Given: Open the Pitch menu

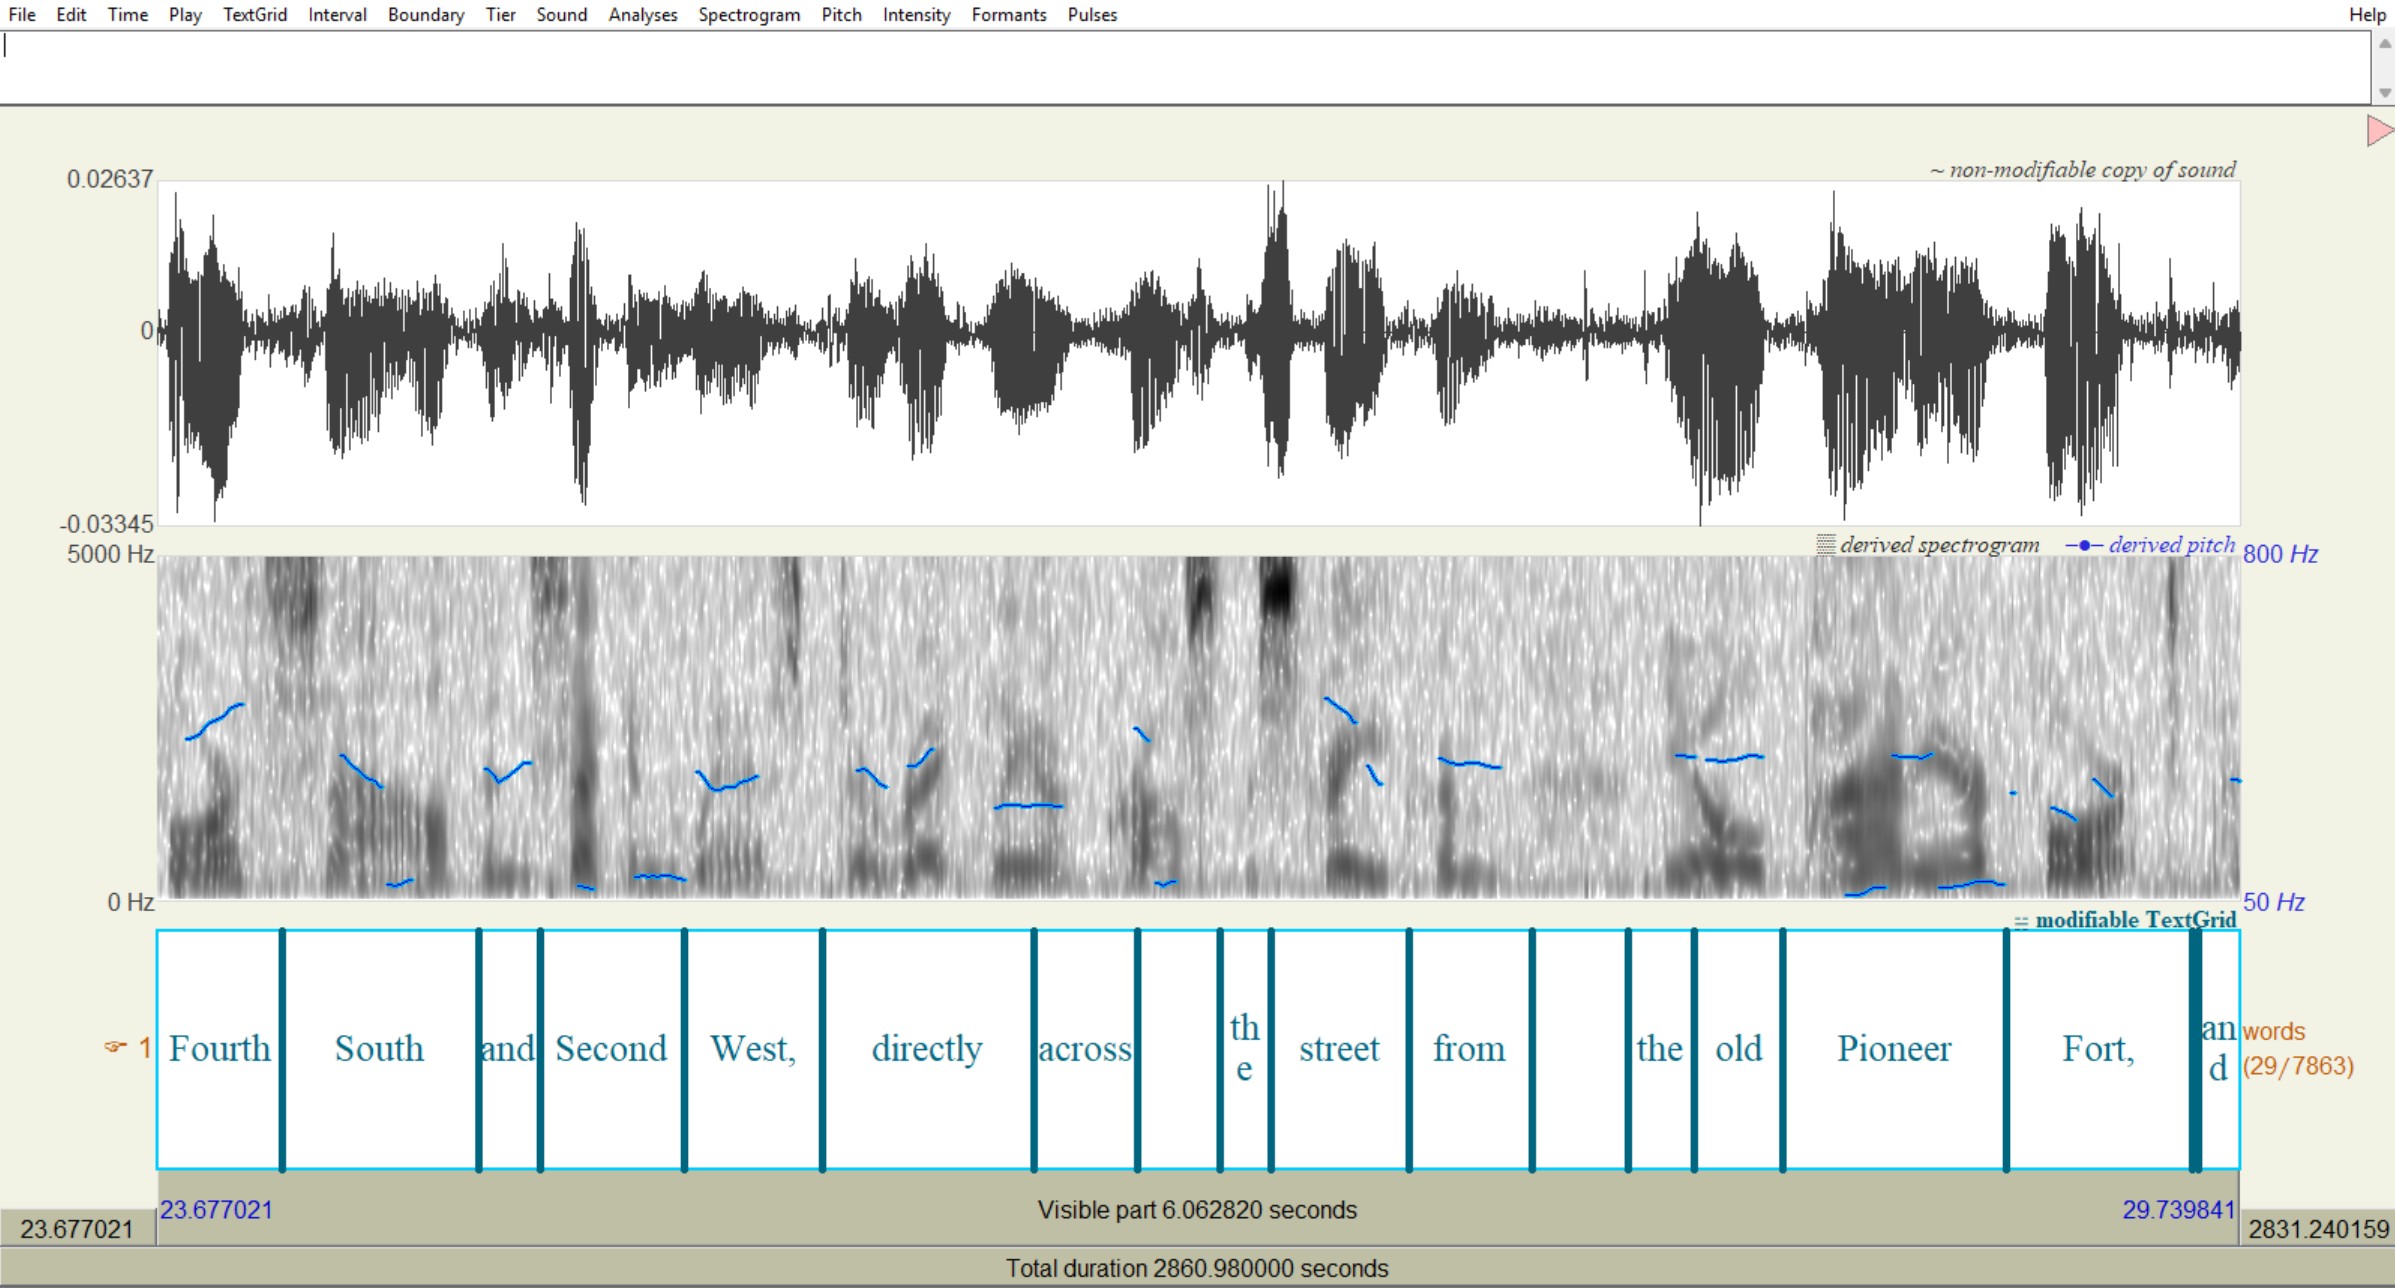Looking at the screenshot, I should point(841,15).
